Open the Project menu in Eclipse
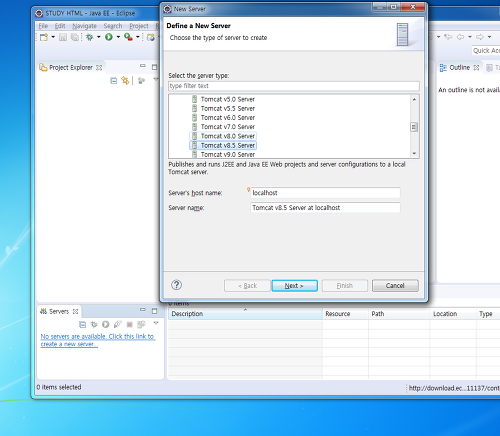The image size is (500, 436). tap(139, 26)
